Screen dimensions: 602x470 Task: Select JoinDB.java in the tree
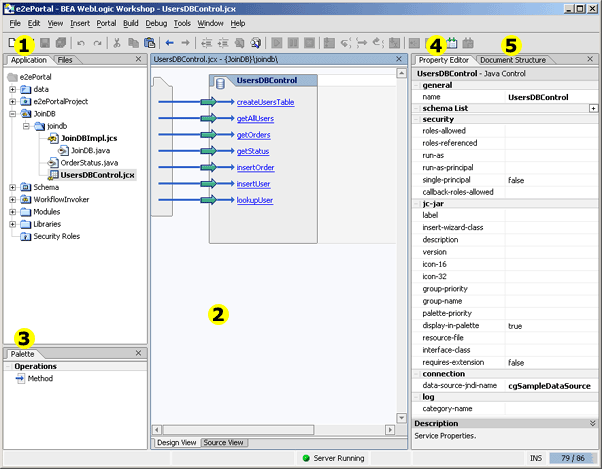click(90, 151)
